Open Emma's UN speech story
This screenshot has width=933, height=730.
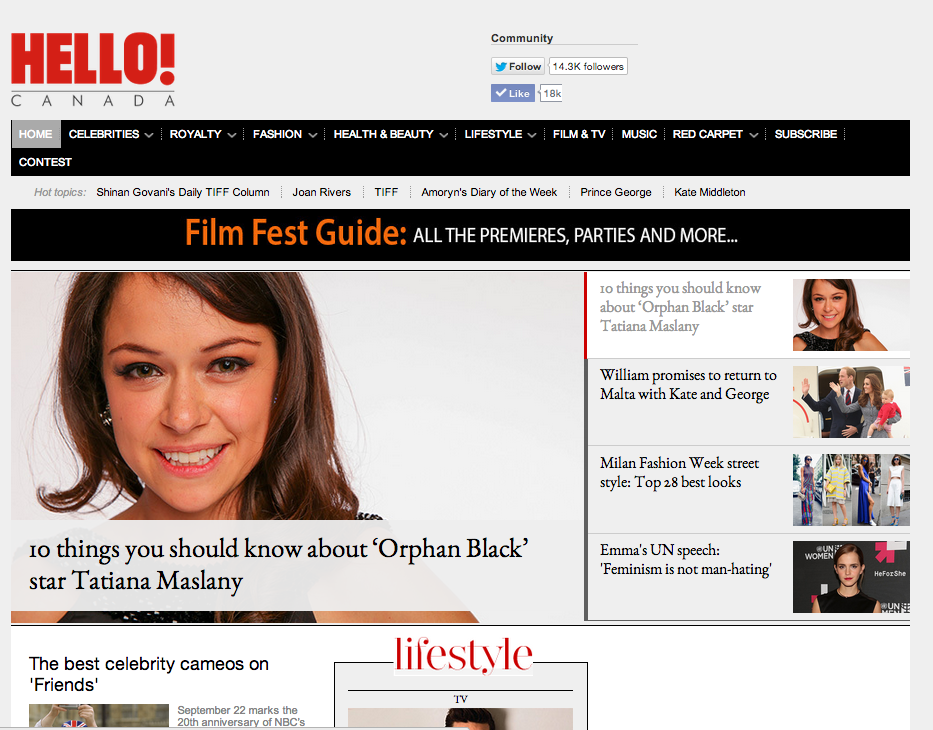pyautogui.click(x=685, y=559)
